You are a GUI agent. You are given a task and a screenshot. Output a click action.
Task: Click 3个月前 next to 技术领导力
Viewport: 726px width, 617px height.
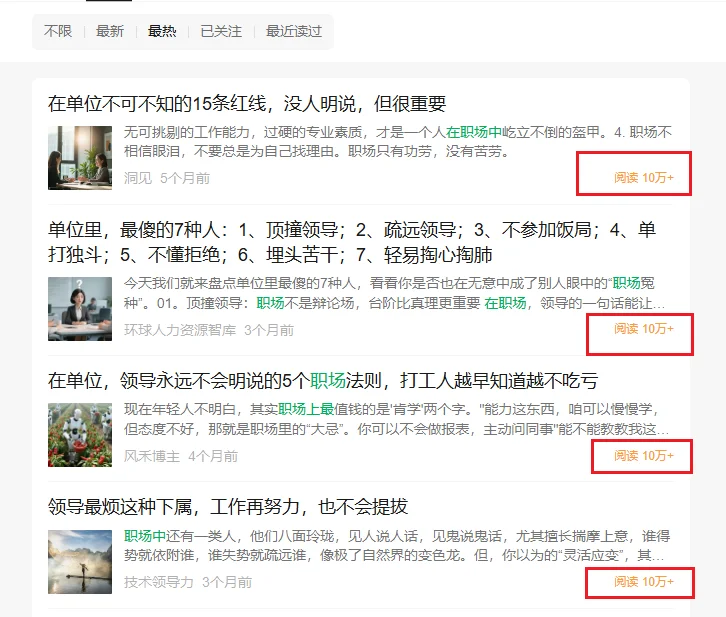point(227,582)
